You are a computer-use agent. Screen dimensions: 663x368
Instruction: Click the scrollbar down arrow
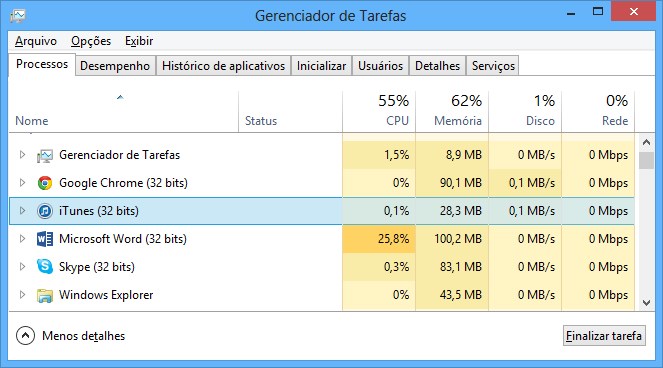646,302
